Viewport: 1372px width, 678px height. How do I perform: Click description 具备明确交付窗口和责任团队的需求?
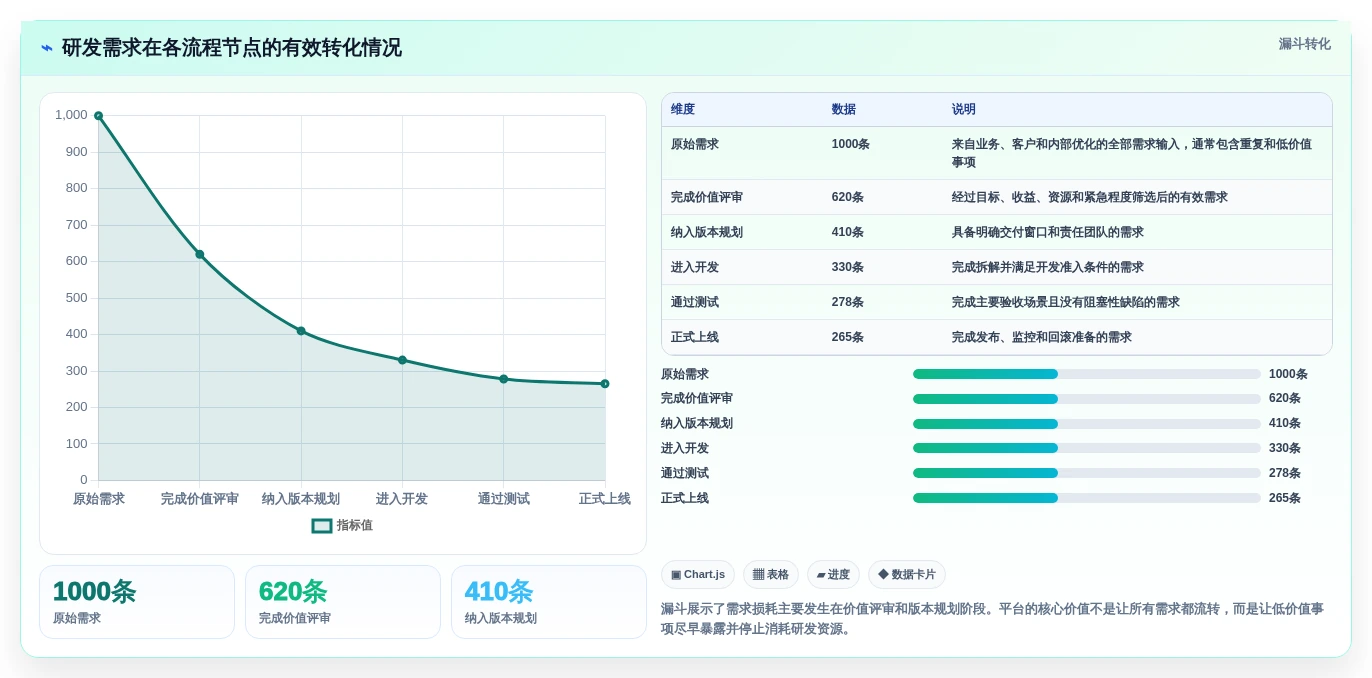point(1048,233)
